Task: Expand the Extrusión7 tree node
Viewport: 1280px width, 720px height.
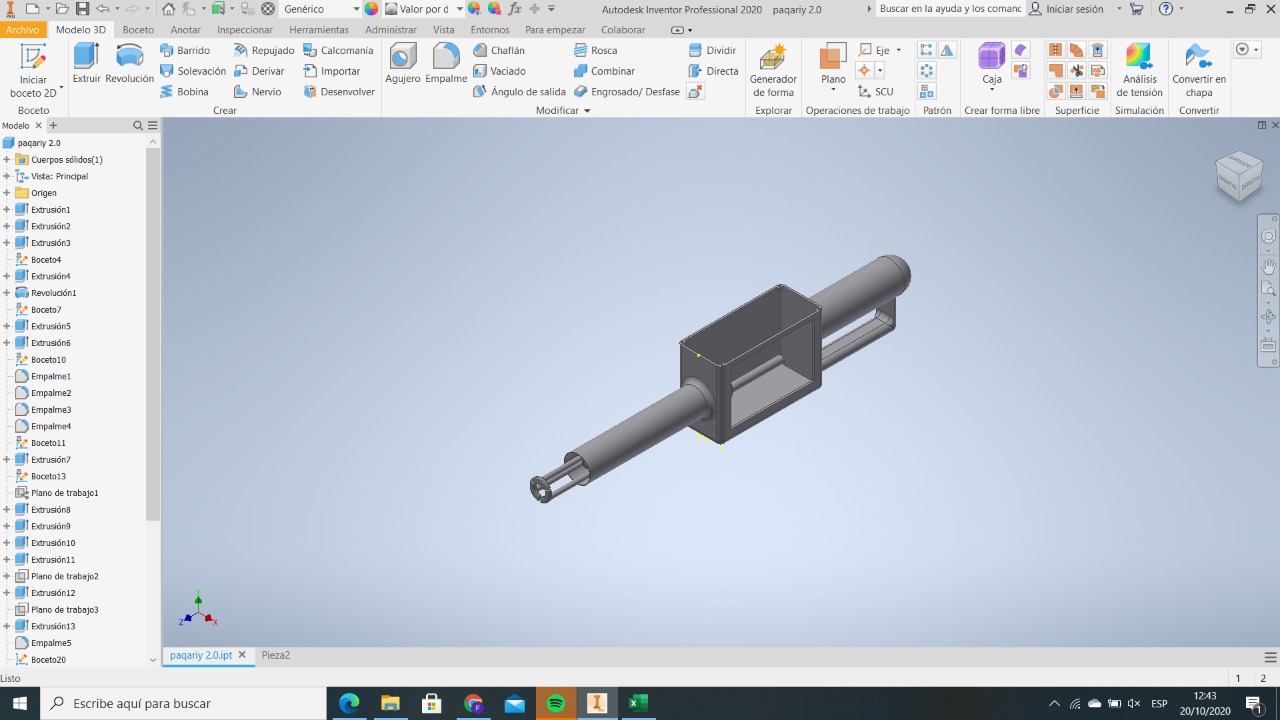Action: coord(7,460)
